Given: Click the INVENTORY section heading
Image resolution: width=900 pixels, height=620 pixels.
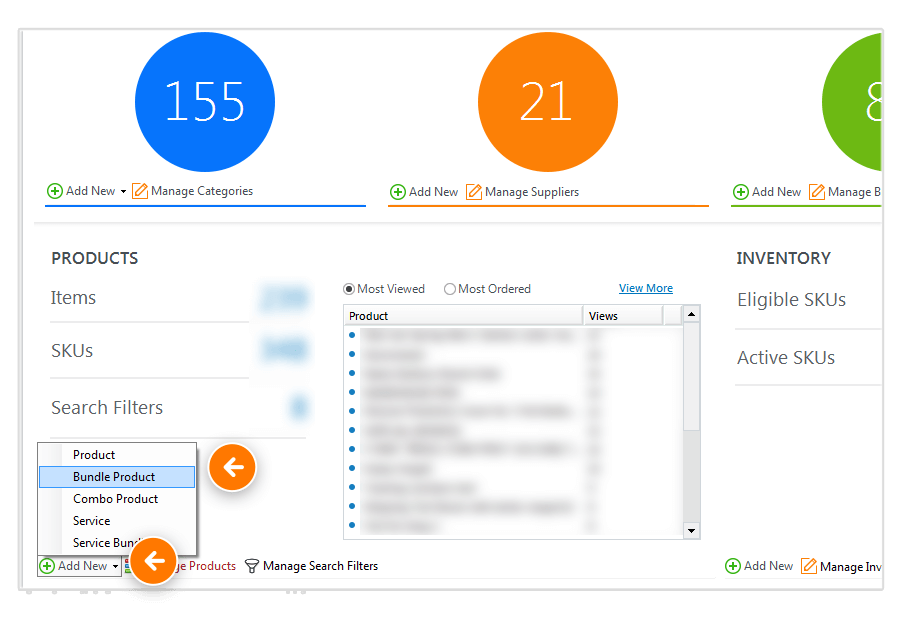Looking at the screenshot, I should [783, 258].
